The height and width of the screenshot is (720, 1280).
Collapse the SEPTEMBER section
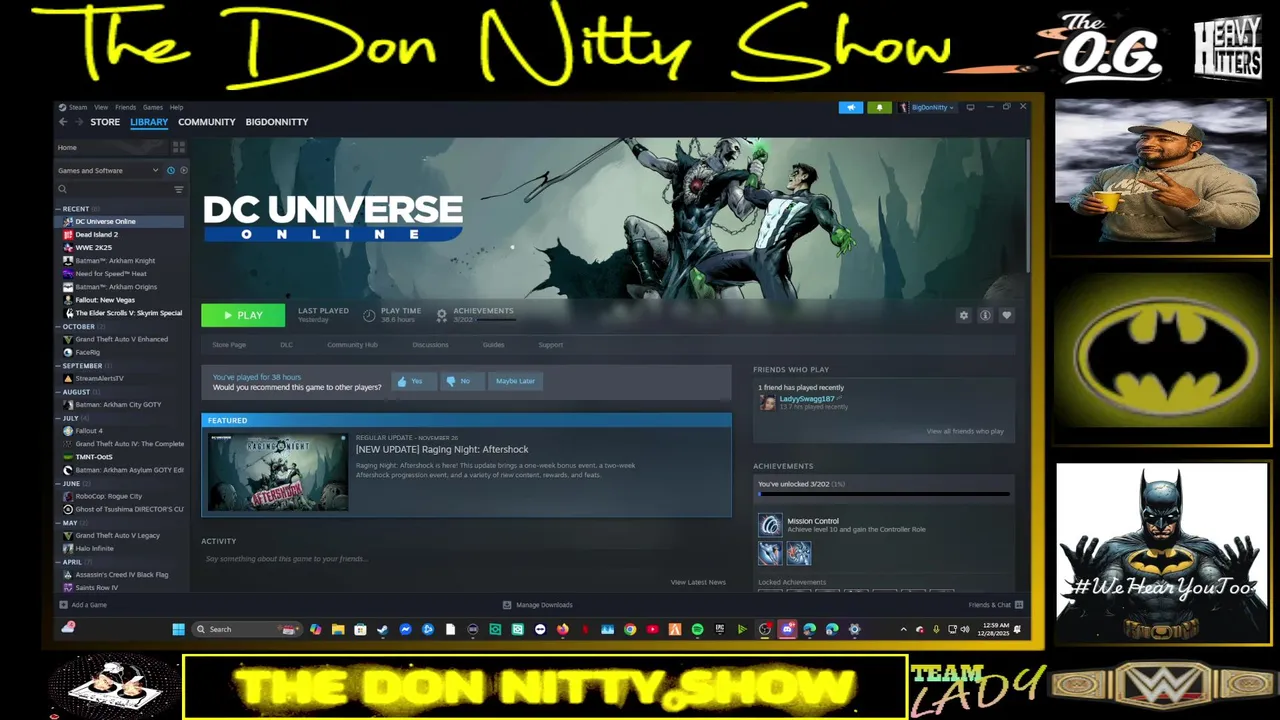58,366
